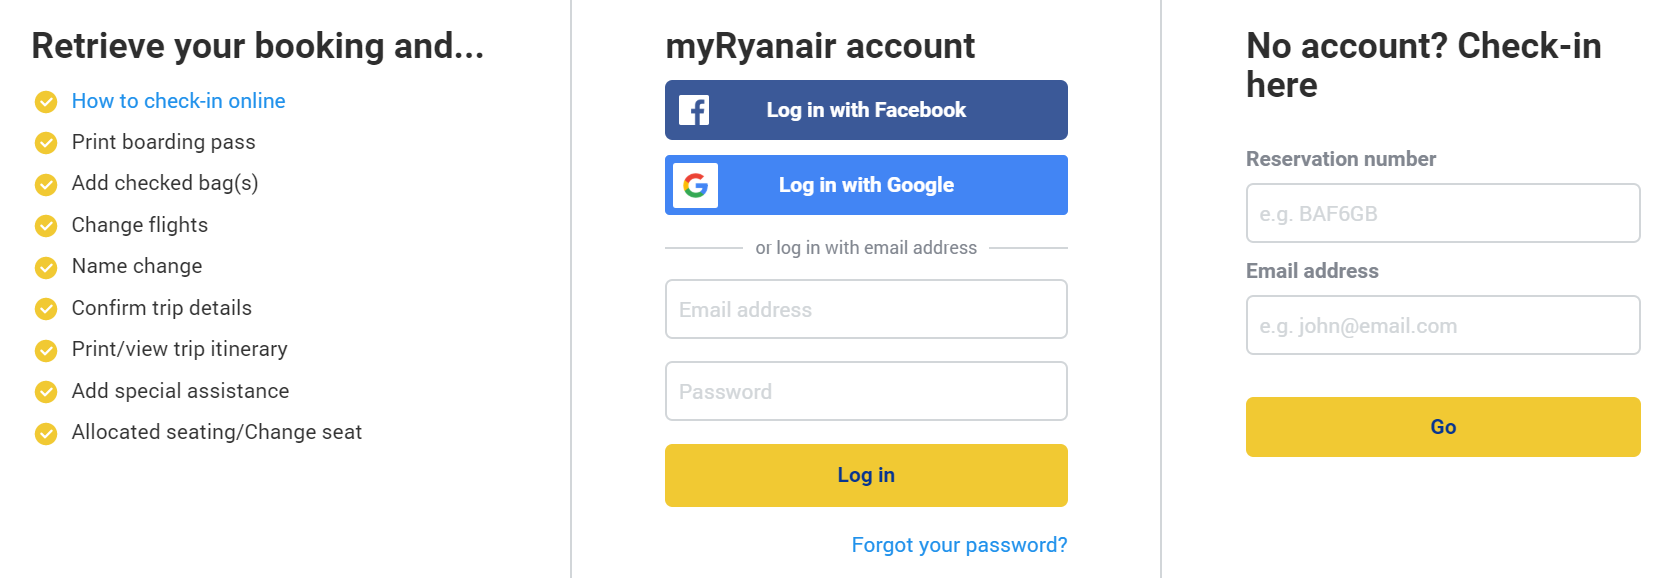Submit check-in with the Go button
The image size is (1672, 578).
click(x=1443, y=427)
